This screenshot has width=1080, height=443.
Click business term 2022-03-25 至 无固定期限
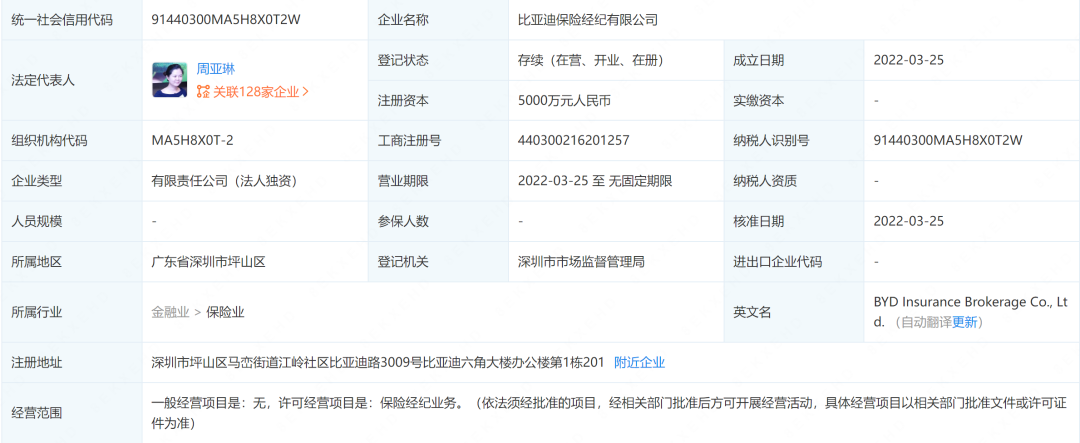pos(595,181)
